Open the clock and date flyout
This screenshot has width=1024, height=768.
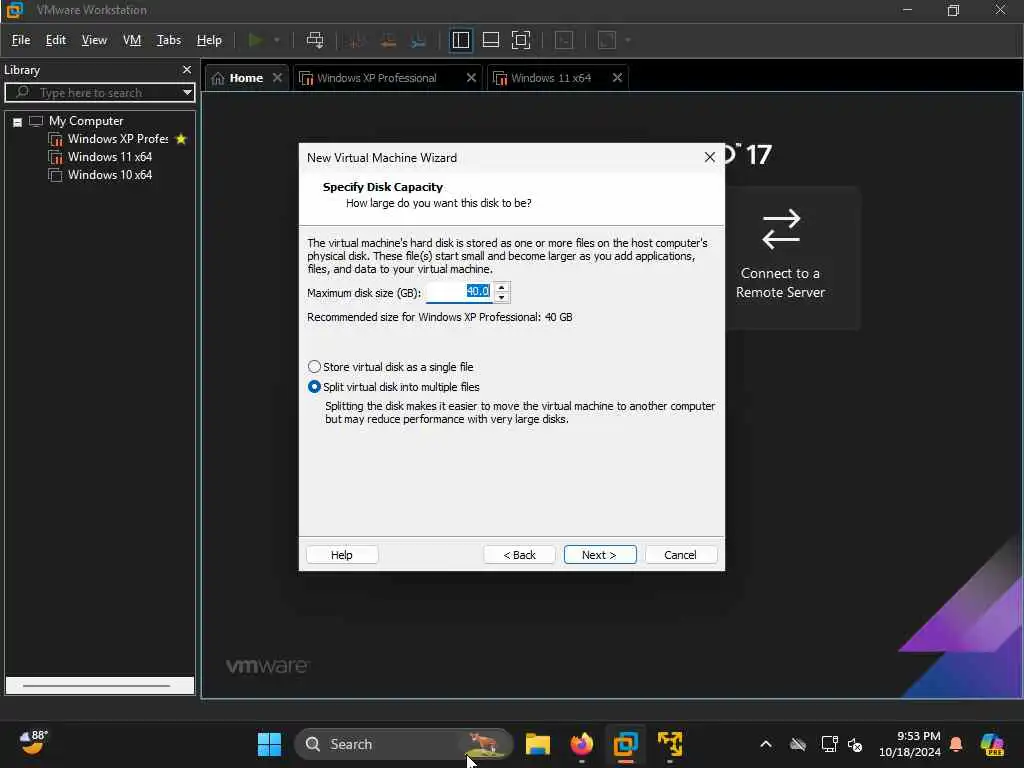(910, 744)
